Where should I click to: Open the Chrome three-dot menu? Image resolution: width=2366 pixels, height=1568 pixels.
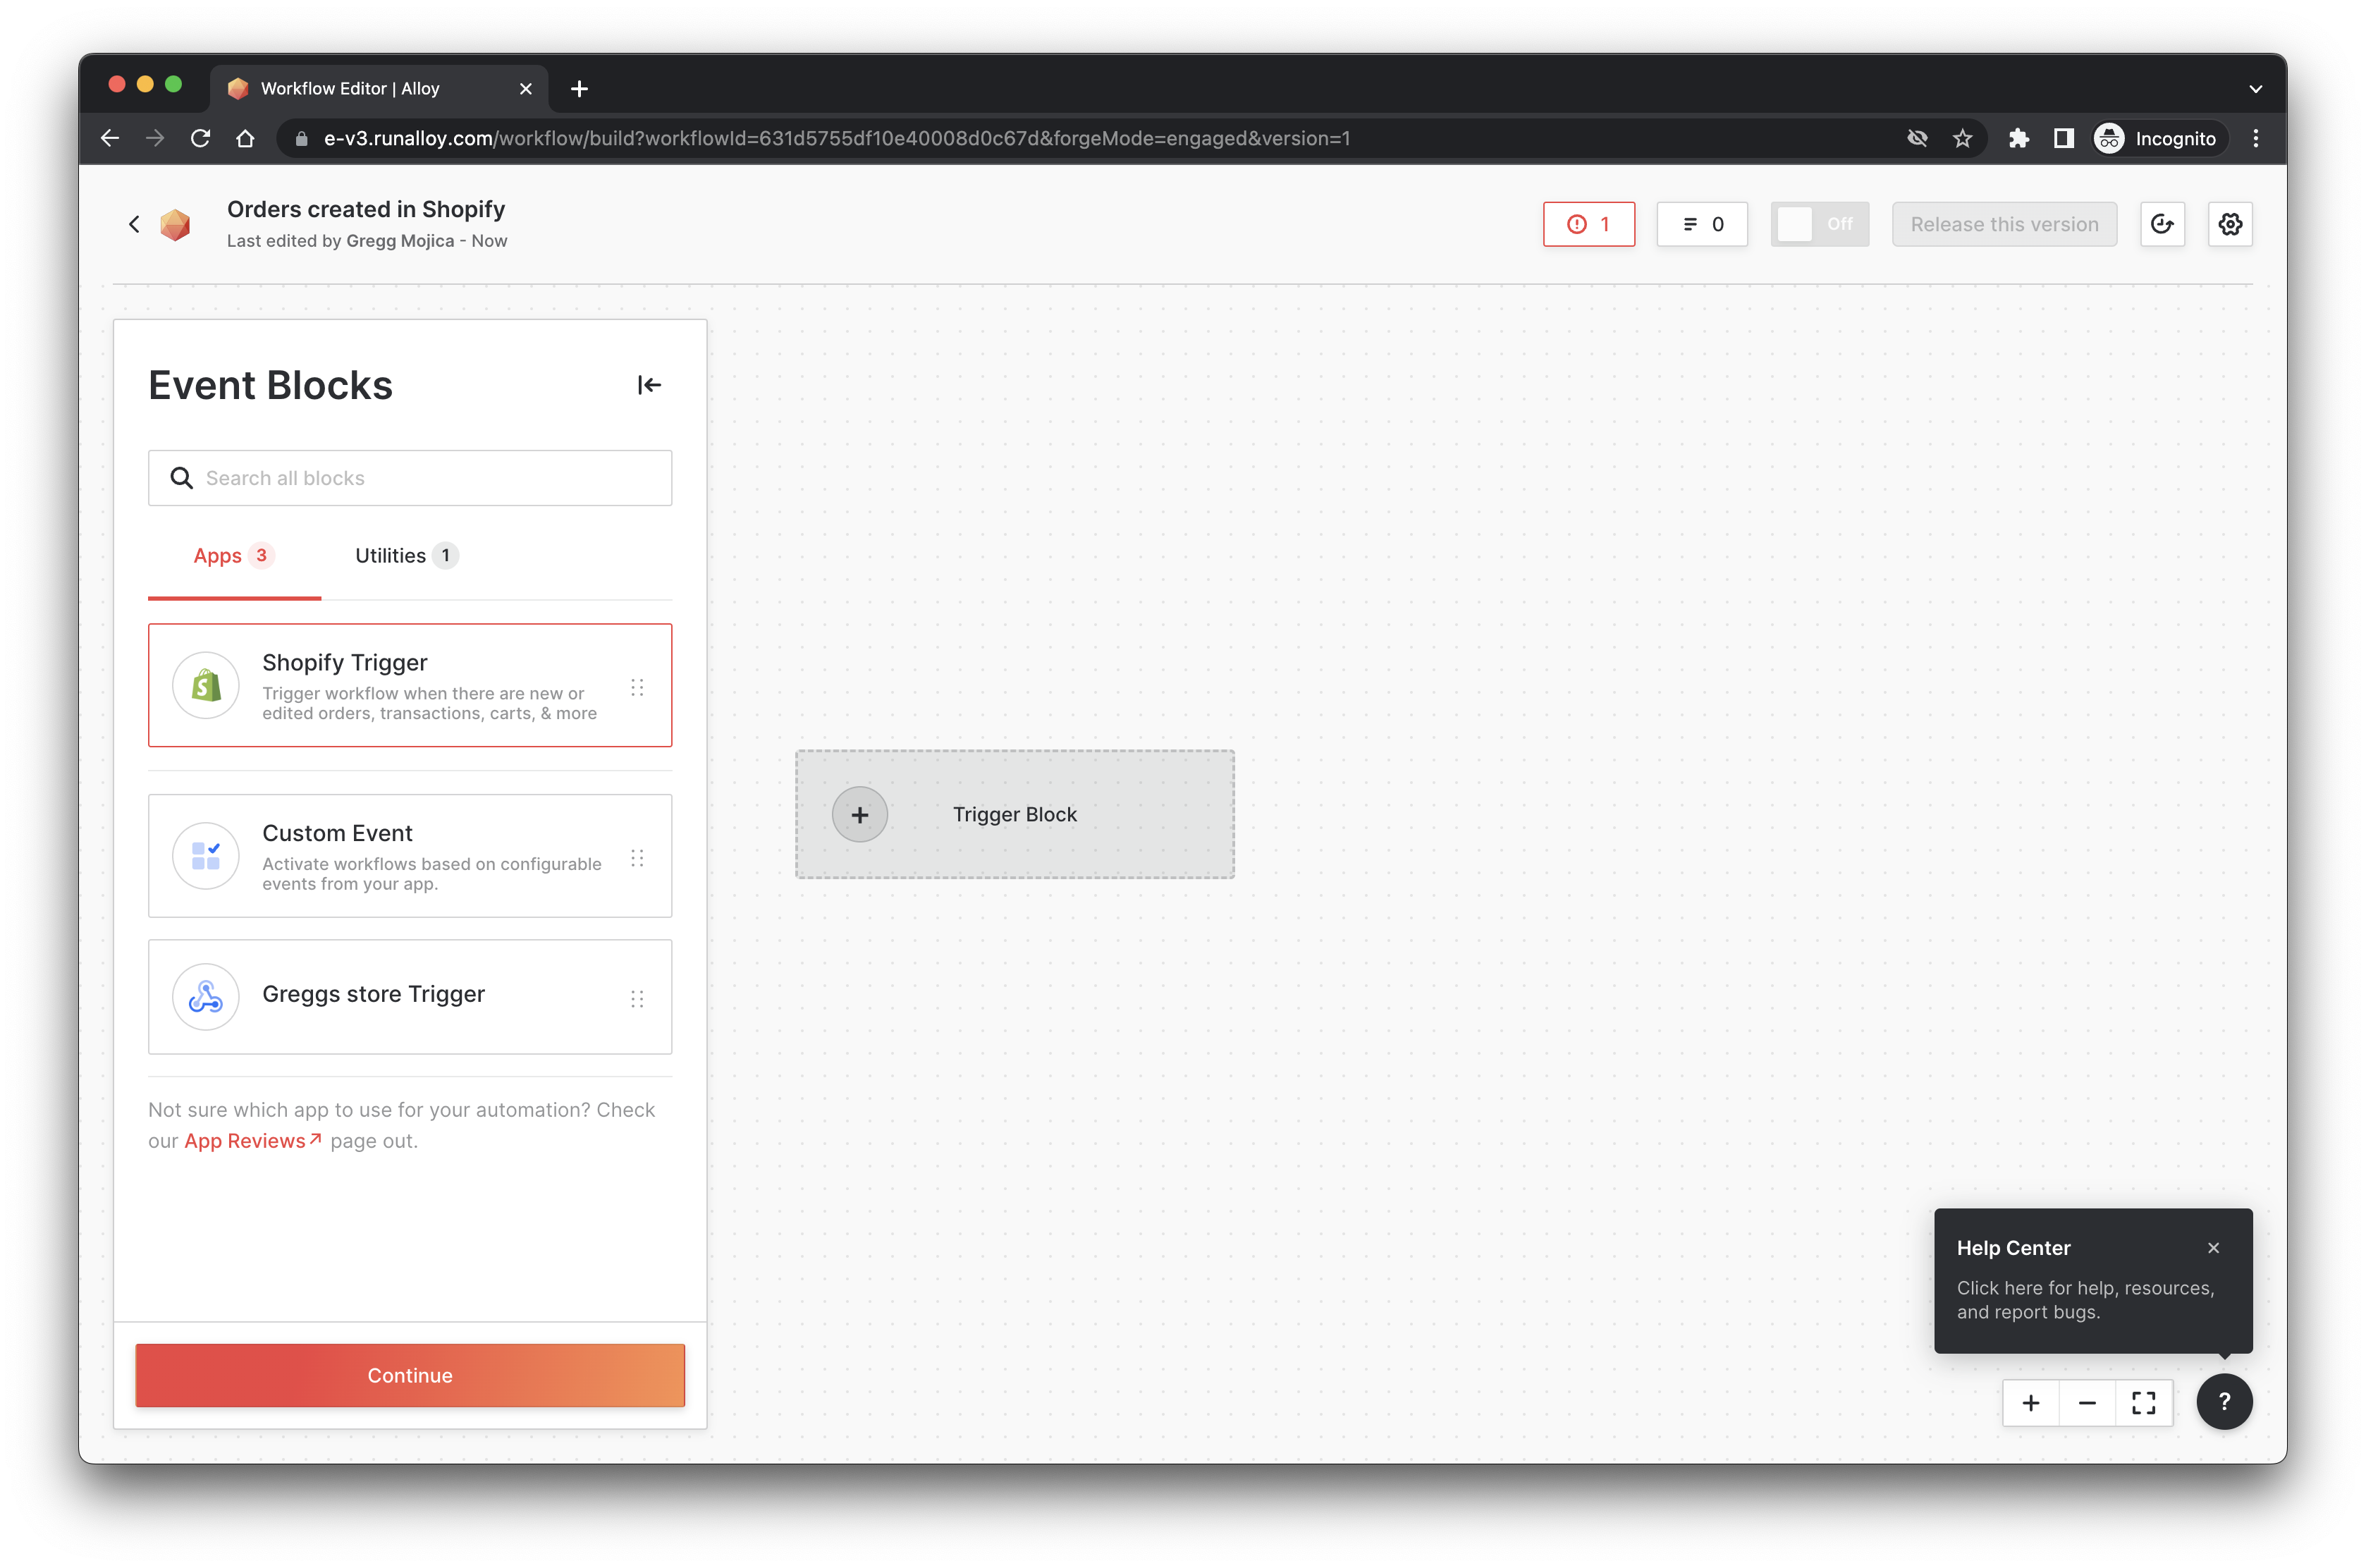2255,139
